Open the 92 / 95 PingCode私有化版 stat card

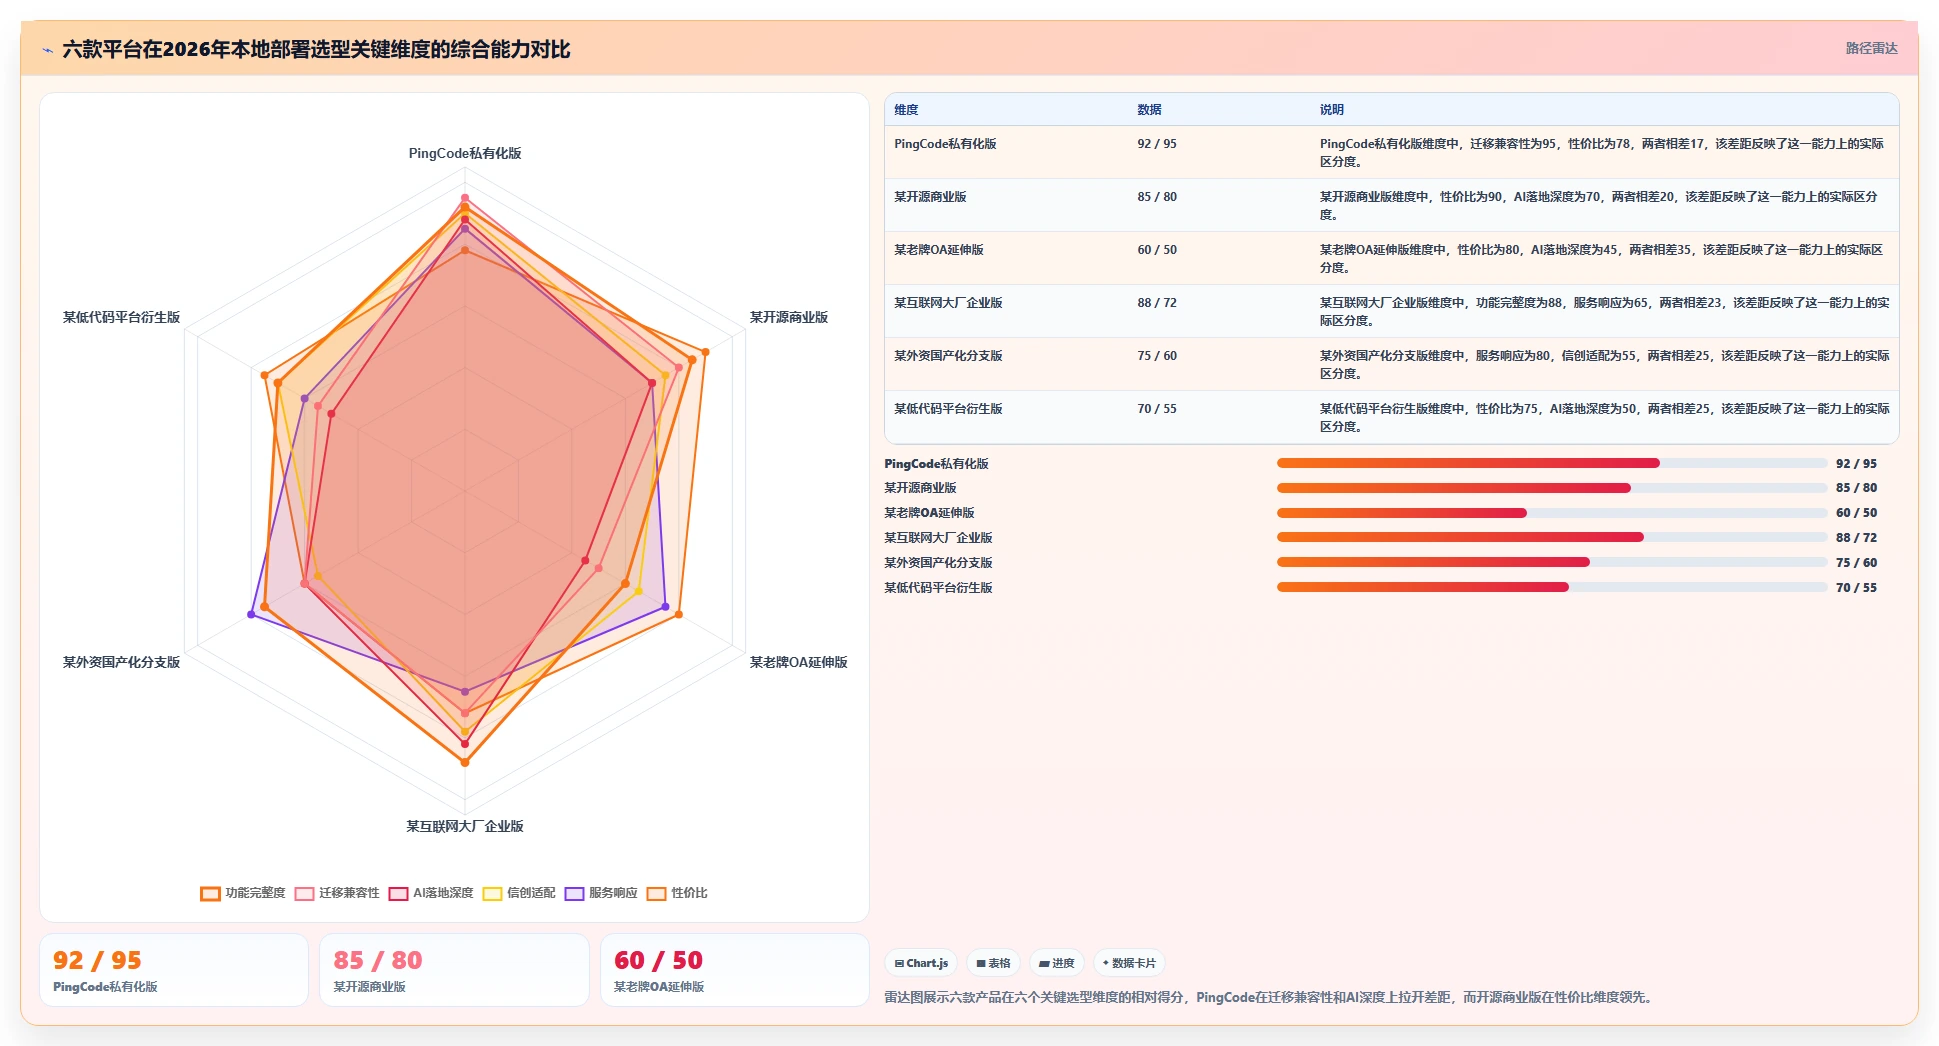coord(174,970)
